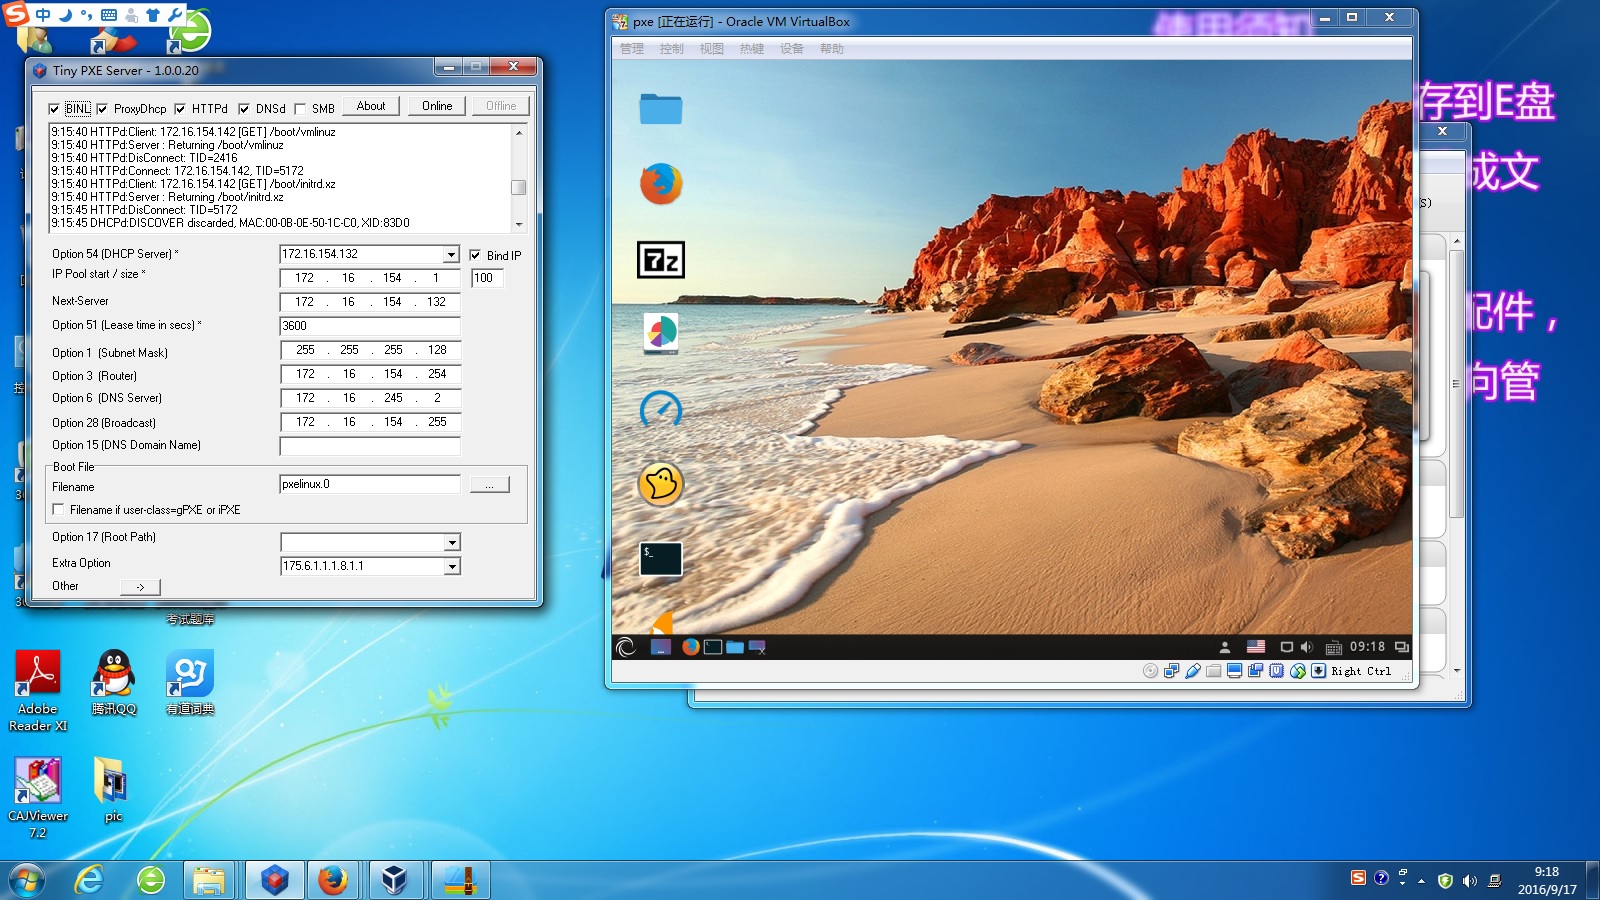Expand the Extra Option dropdown
Image resolution: width=1600 pixels, height=900 pixels.
pyautogui.click(x=452, y=567)
